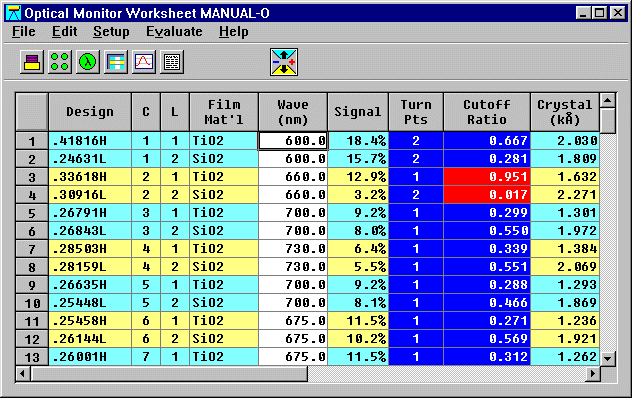The width and height of the screenshot is (632, 398).
Task: Click the arrows compress toolbar icon
Action: (284, 62)
